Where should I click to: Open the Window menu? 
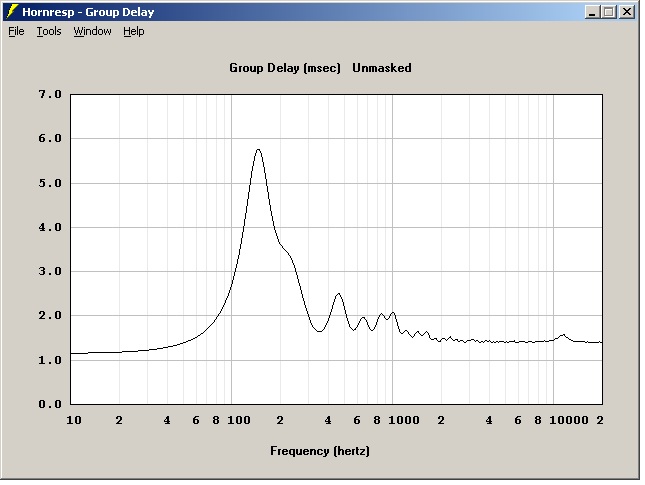coord(92,31)
